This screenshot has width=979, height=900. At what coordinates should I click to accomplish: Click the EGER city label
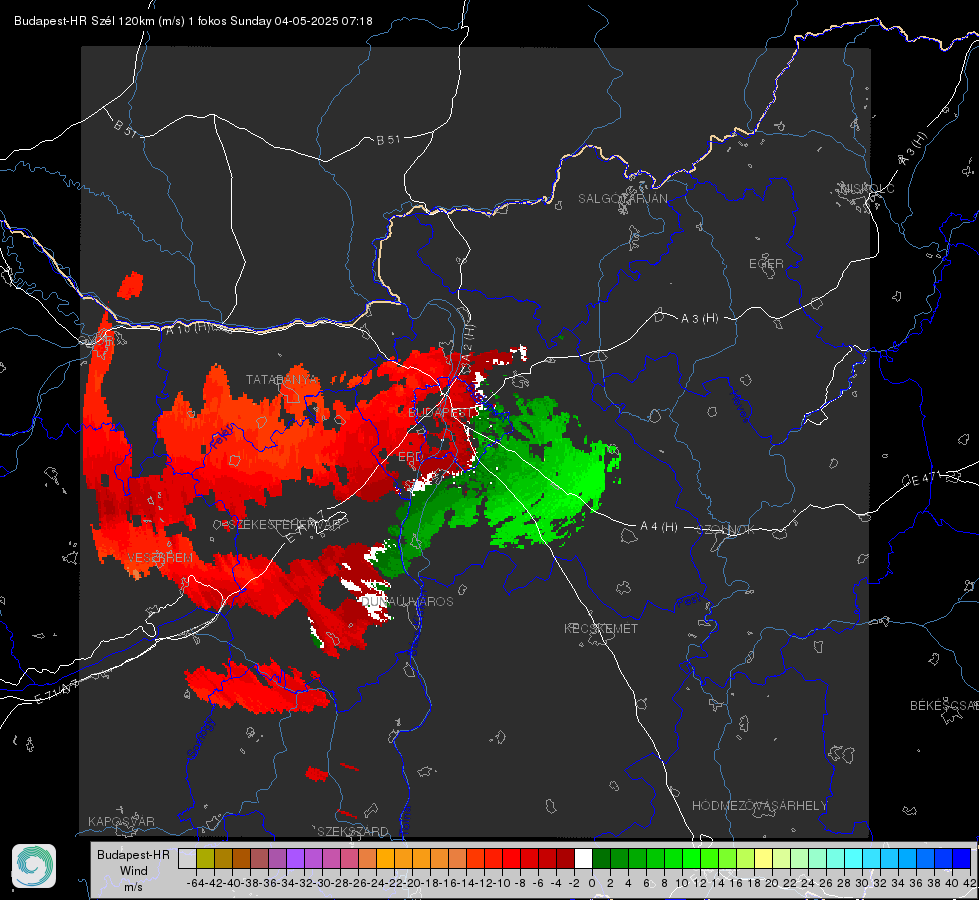pyautogui.click(x=766, y=264)
